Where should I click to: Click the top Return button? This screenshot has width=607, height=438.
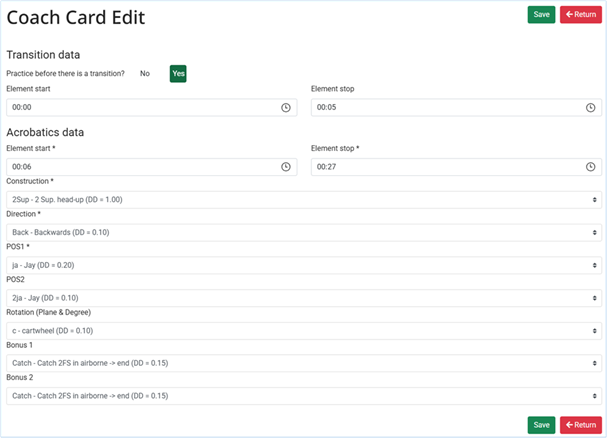tap(581, 15)
